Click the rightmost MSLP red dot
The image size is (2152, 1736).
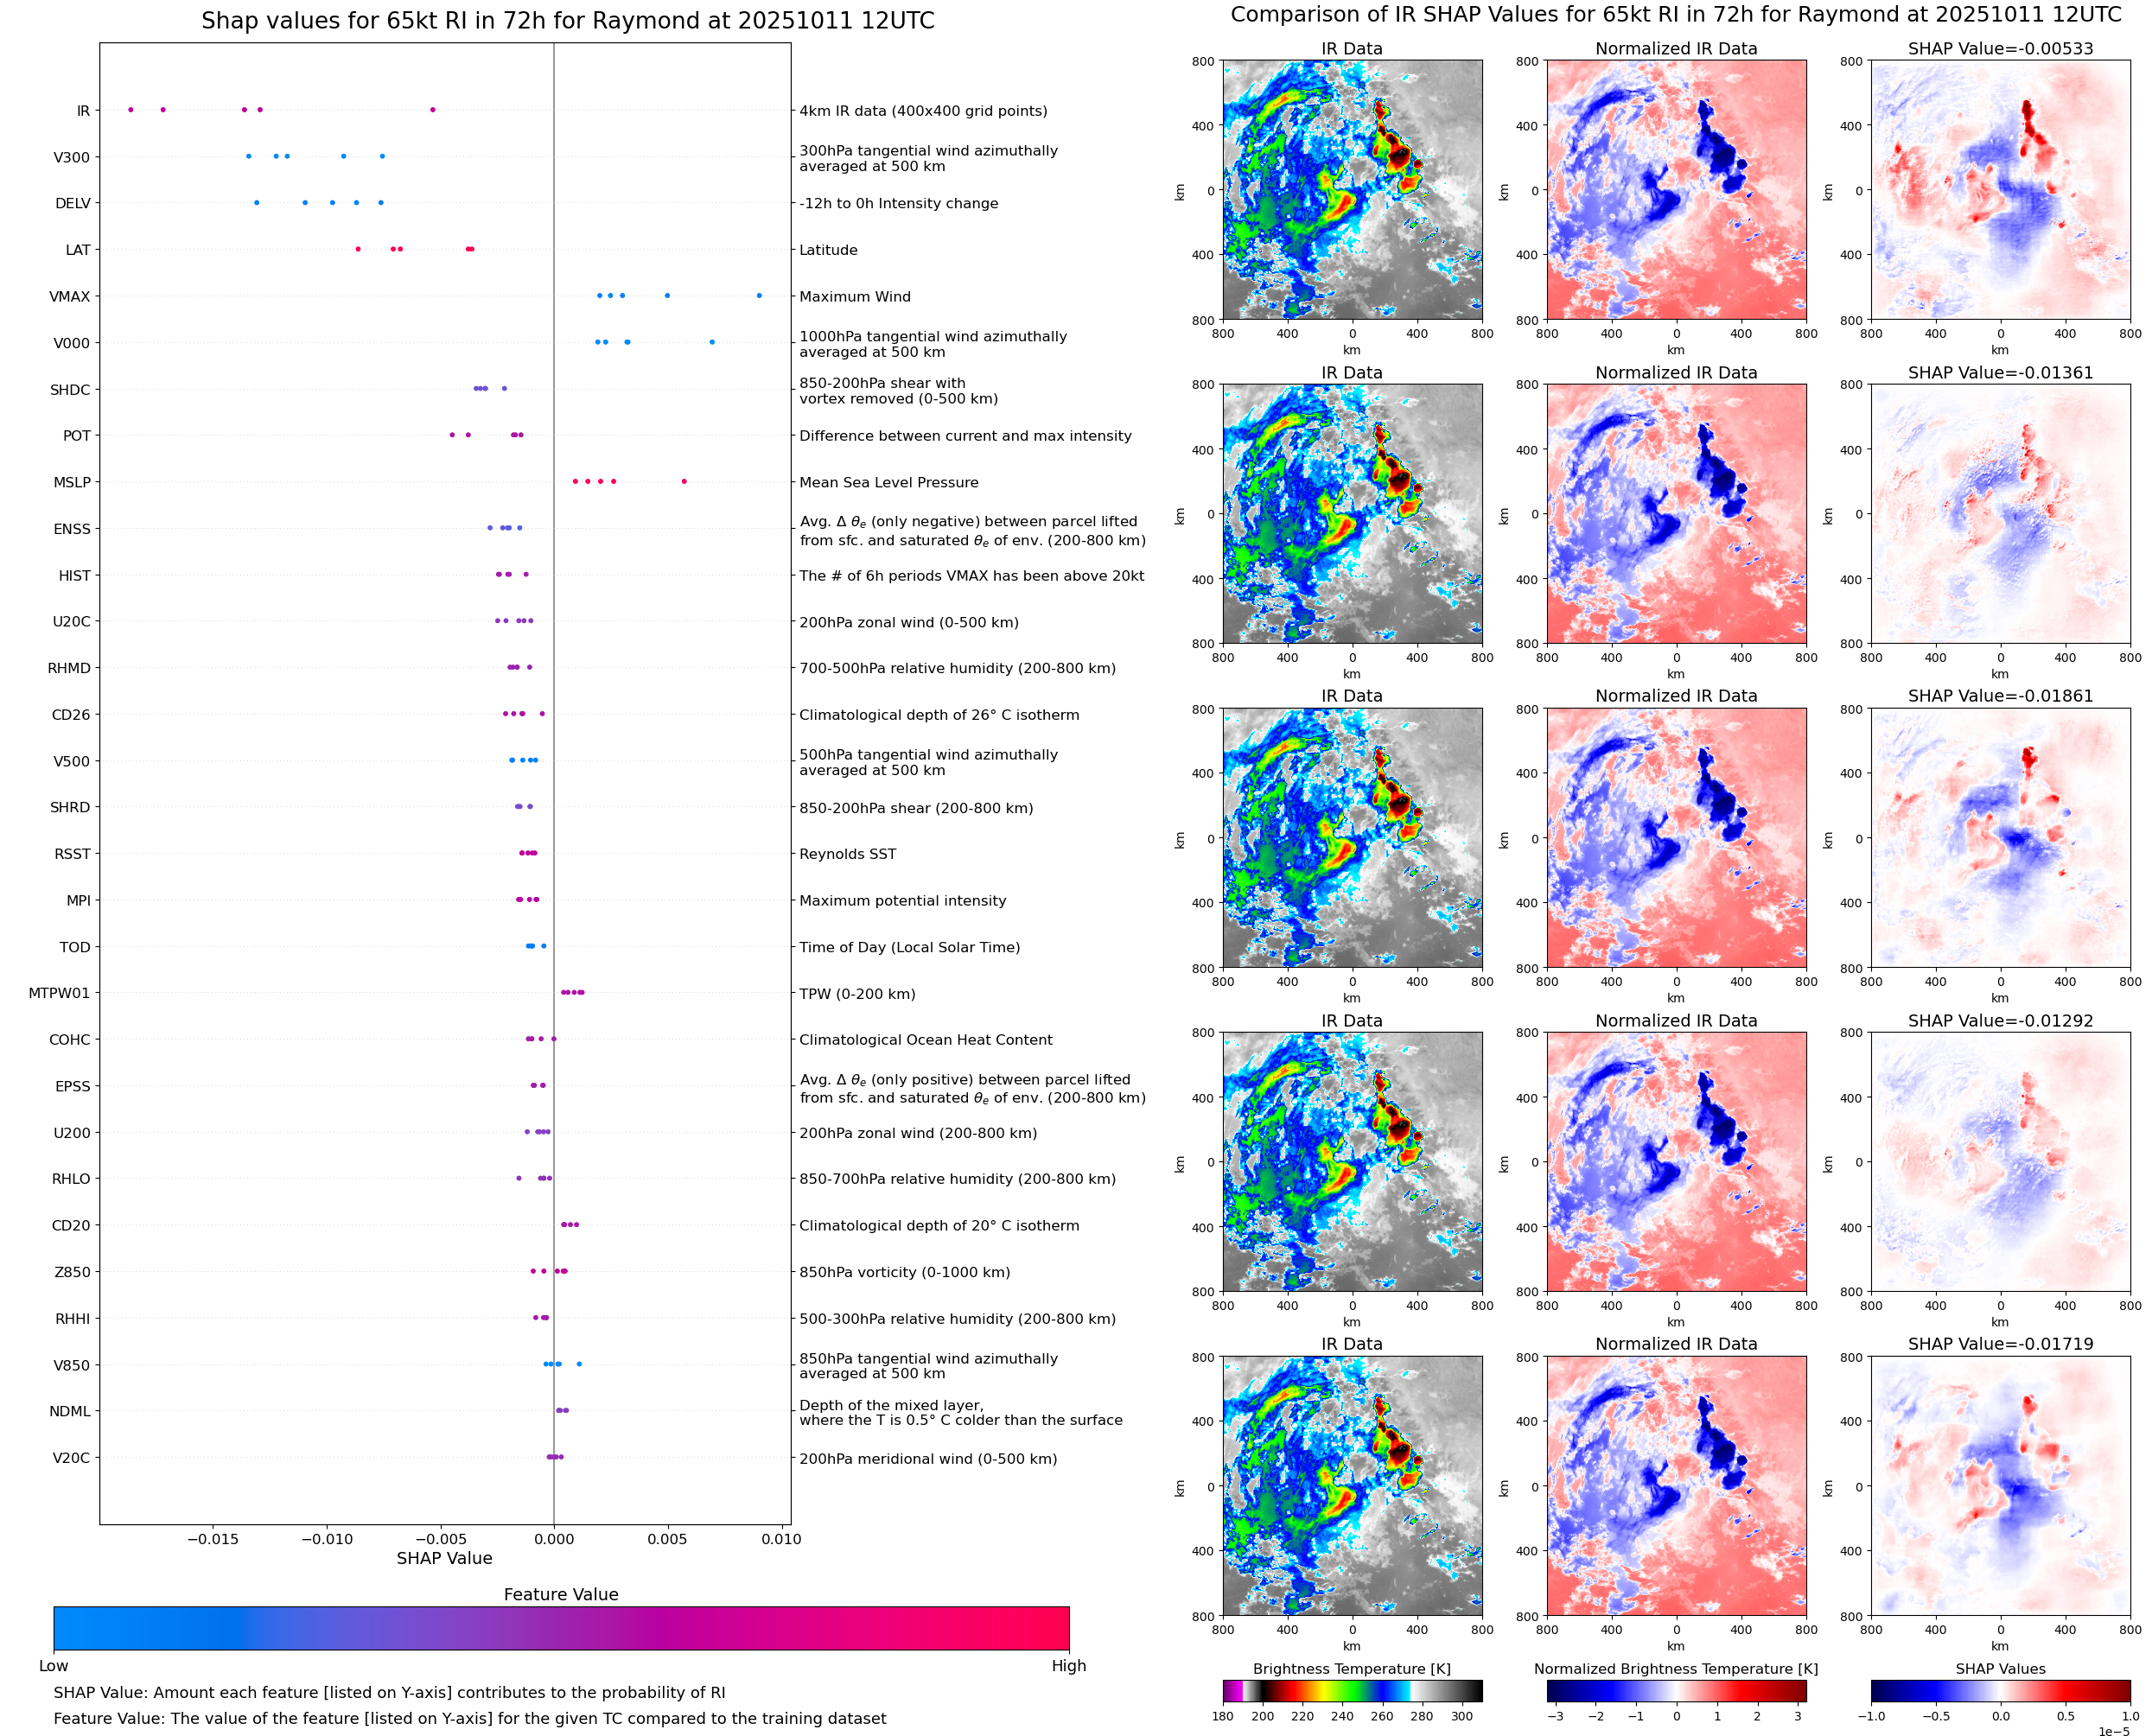click(684, 482)
